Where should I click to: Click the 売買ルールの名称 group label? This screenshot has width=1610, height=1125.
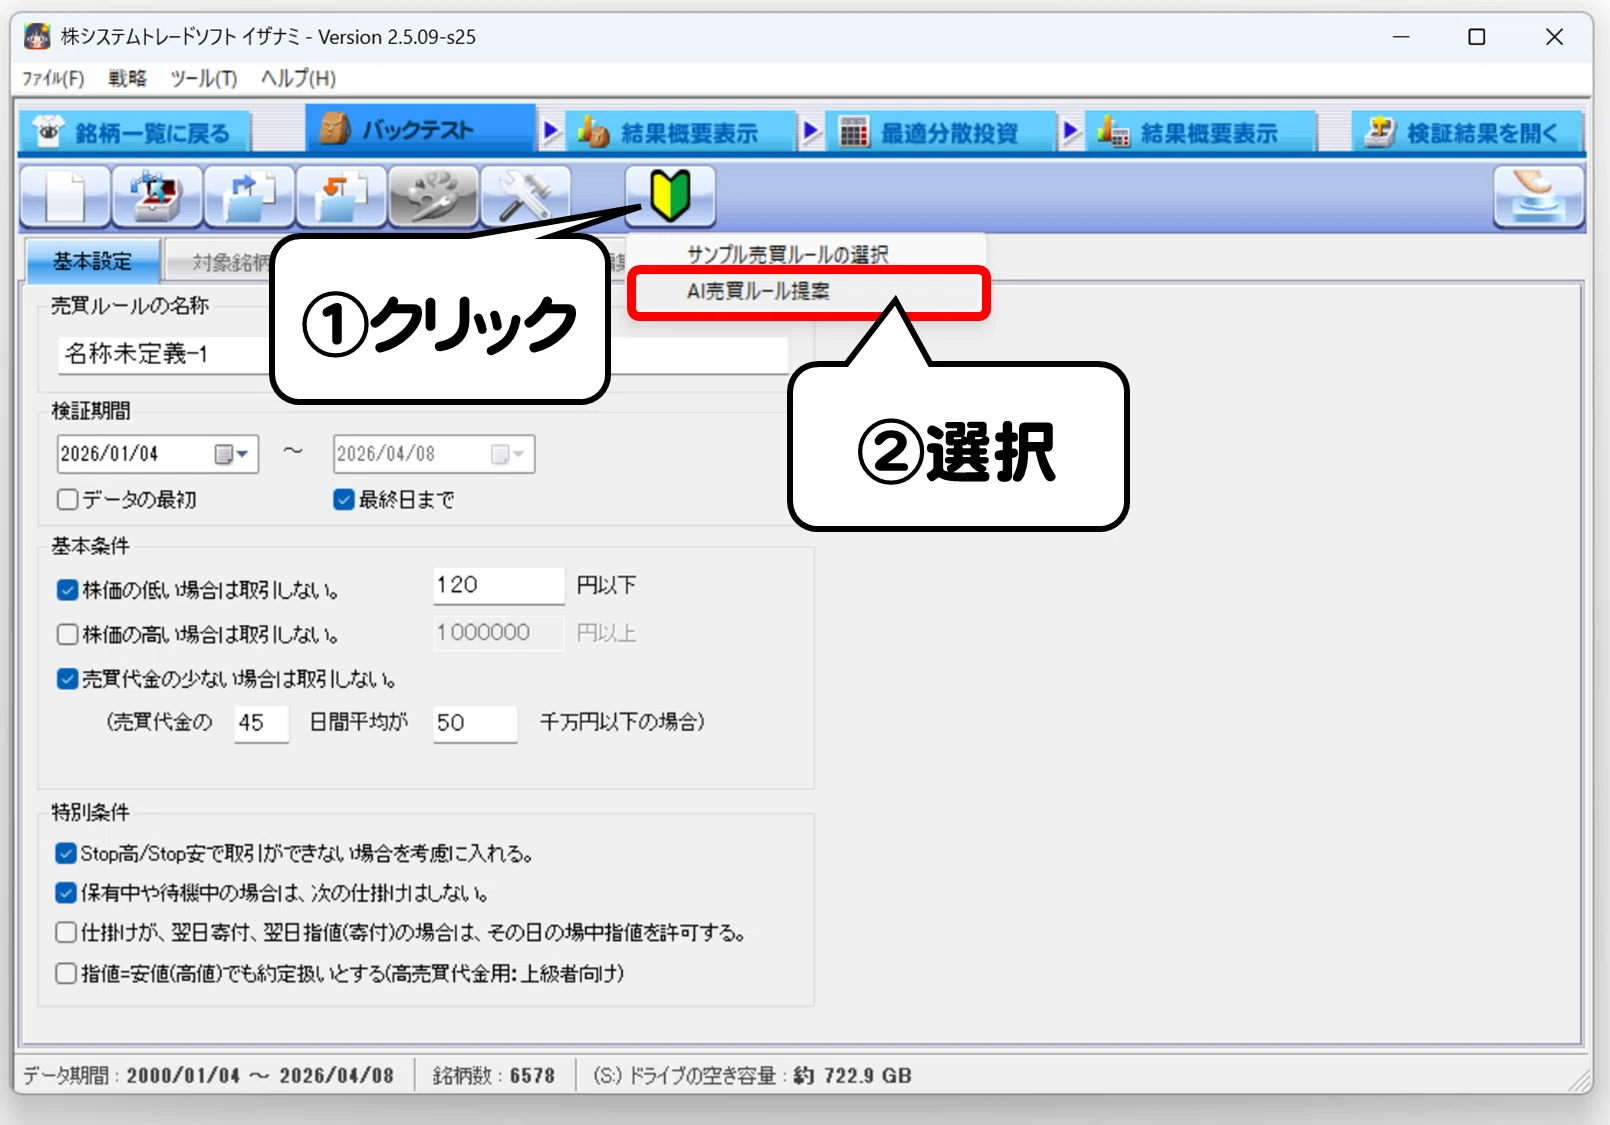coord(130,306)
